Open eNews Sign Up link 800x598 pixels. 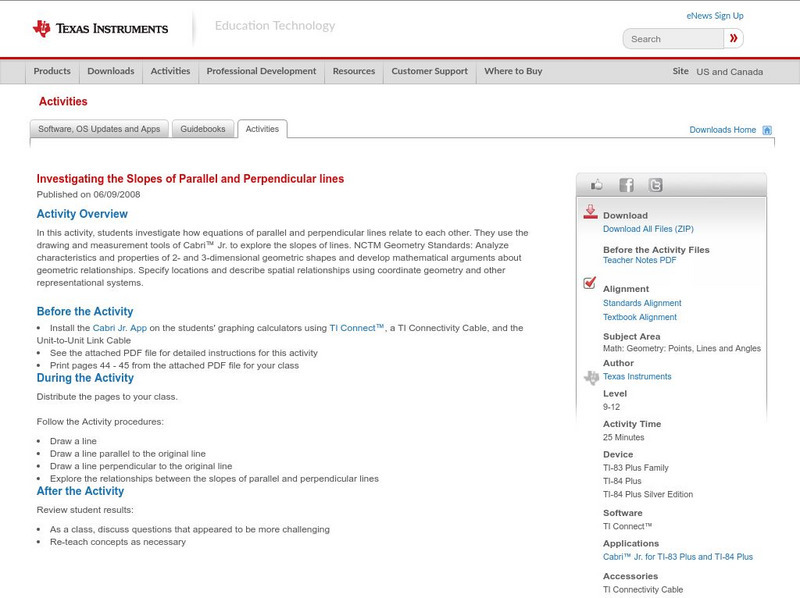[x=715, y=16]
